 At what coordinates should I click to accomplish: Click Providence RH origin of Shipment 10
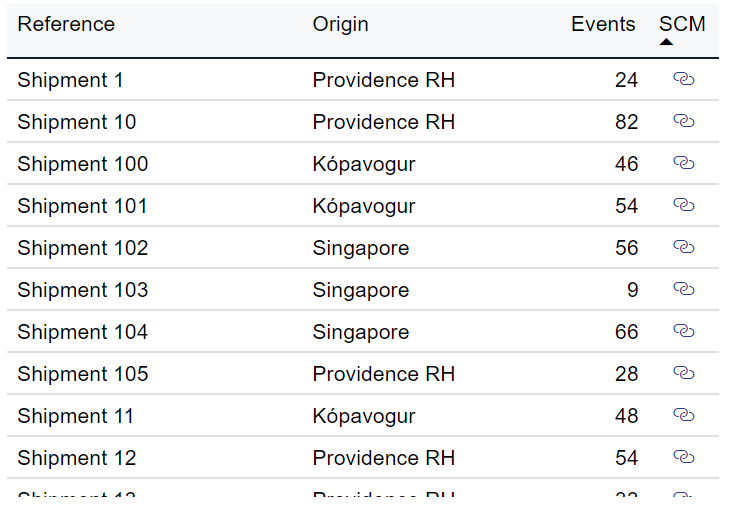(x=384, y=122)
